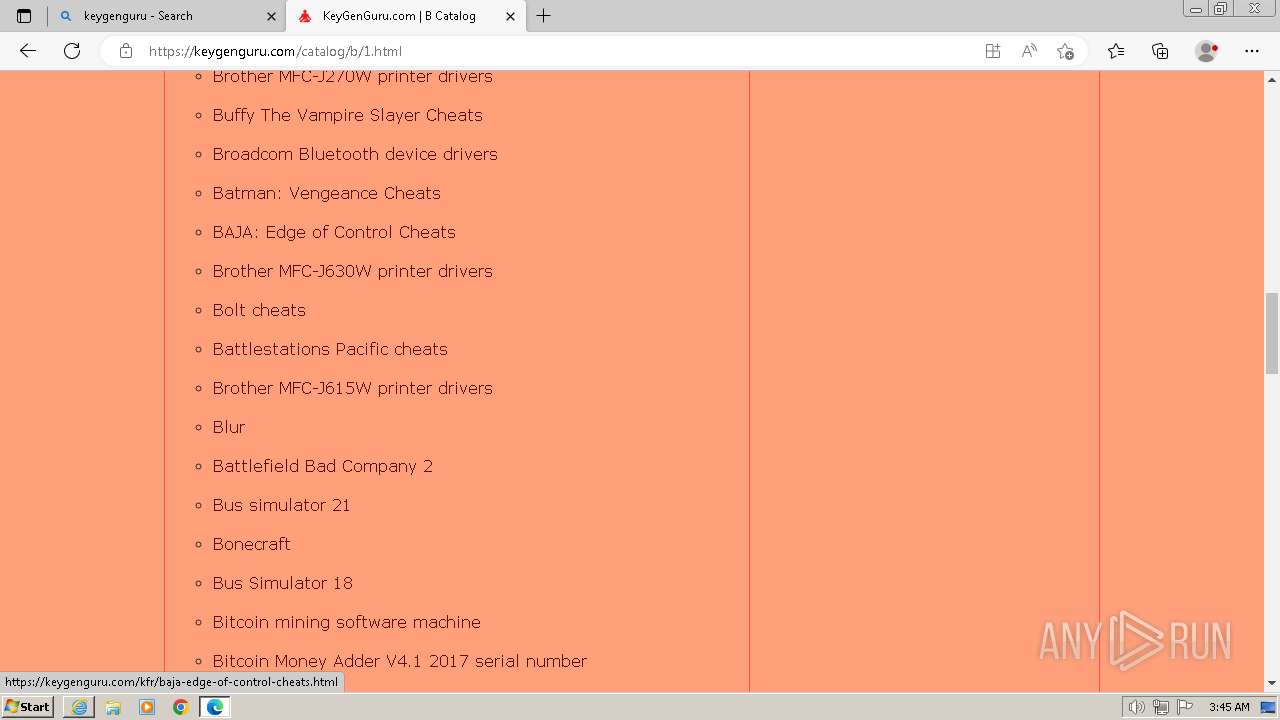The height and width of the screenshot is (720, 1280).
Task: Open Action Center flag tray icon
Action: pyautogui.click(x=1185, y=707)
